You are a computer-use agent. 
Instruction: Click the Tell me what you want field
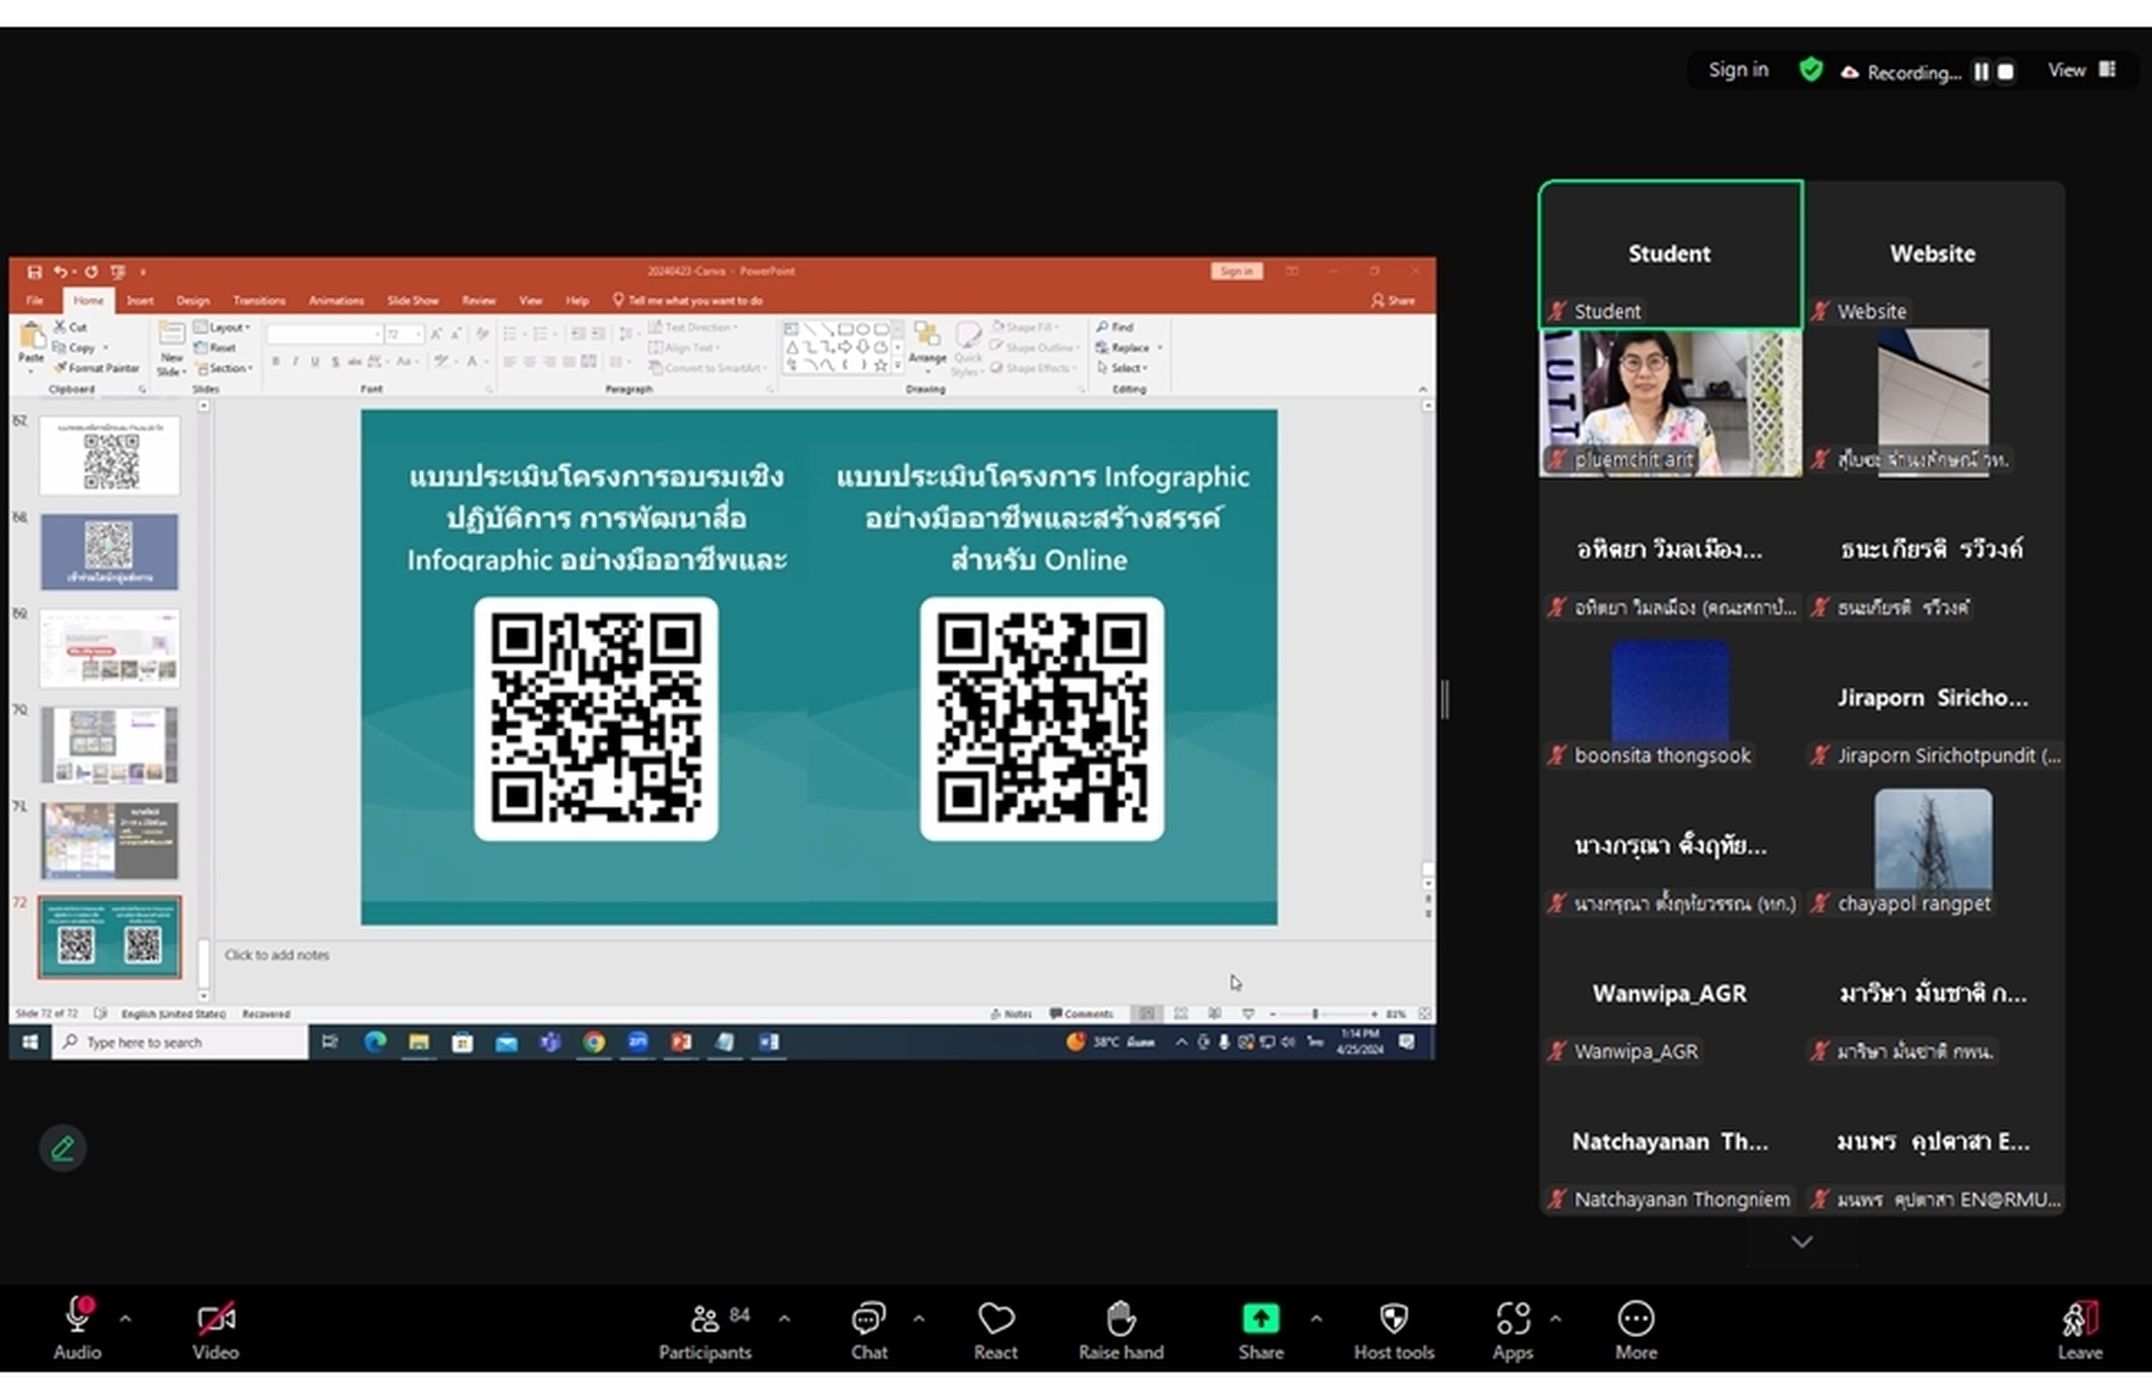688,300
